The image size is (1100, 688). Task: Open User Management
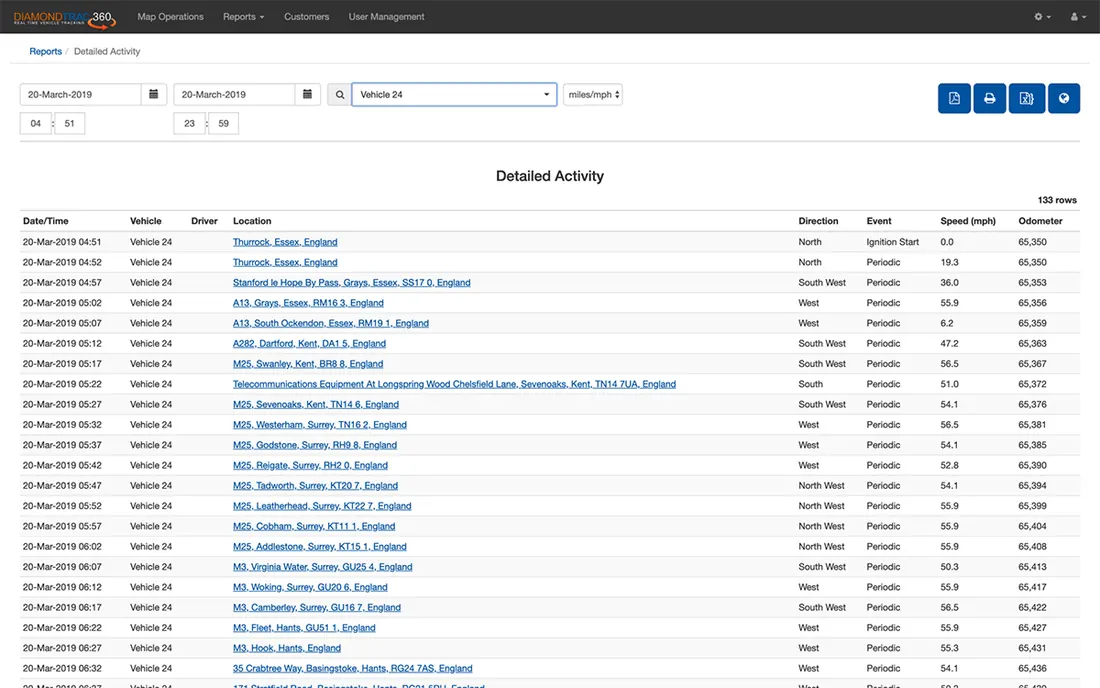(x=387, y=17)
